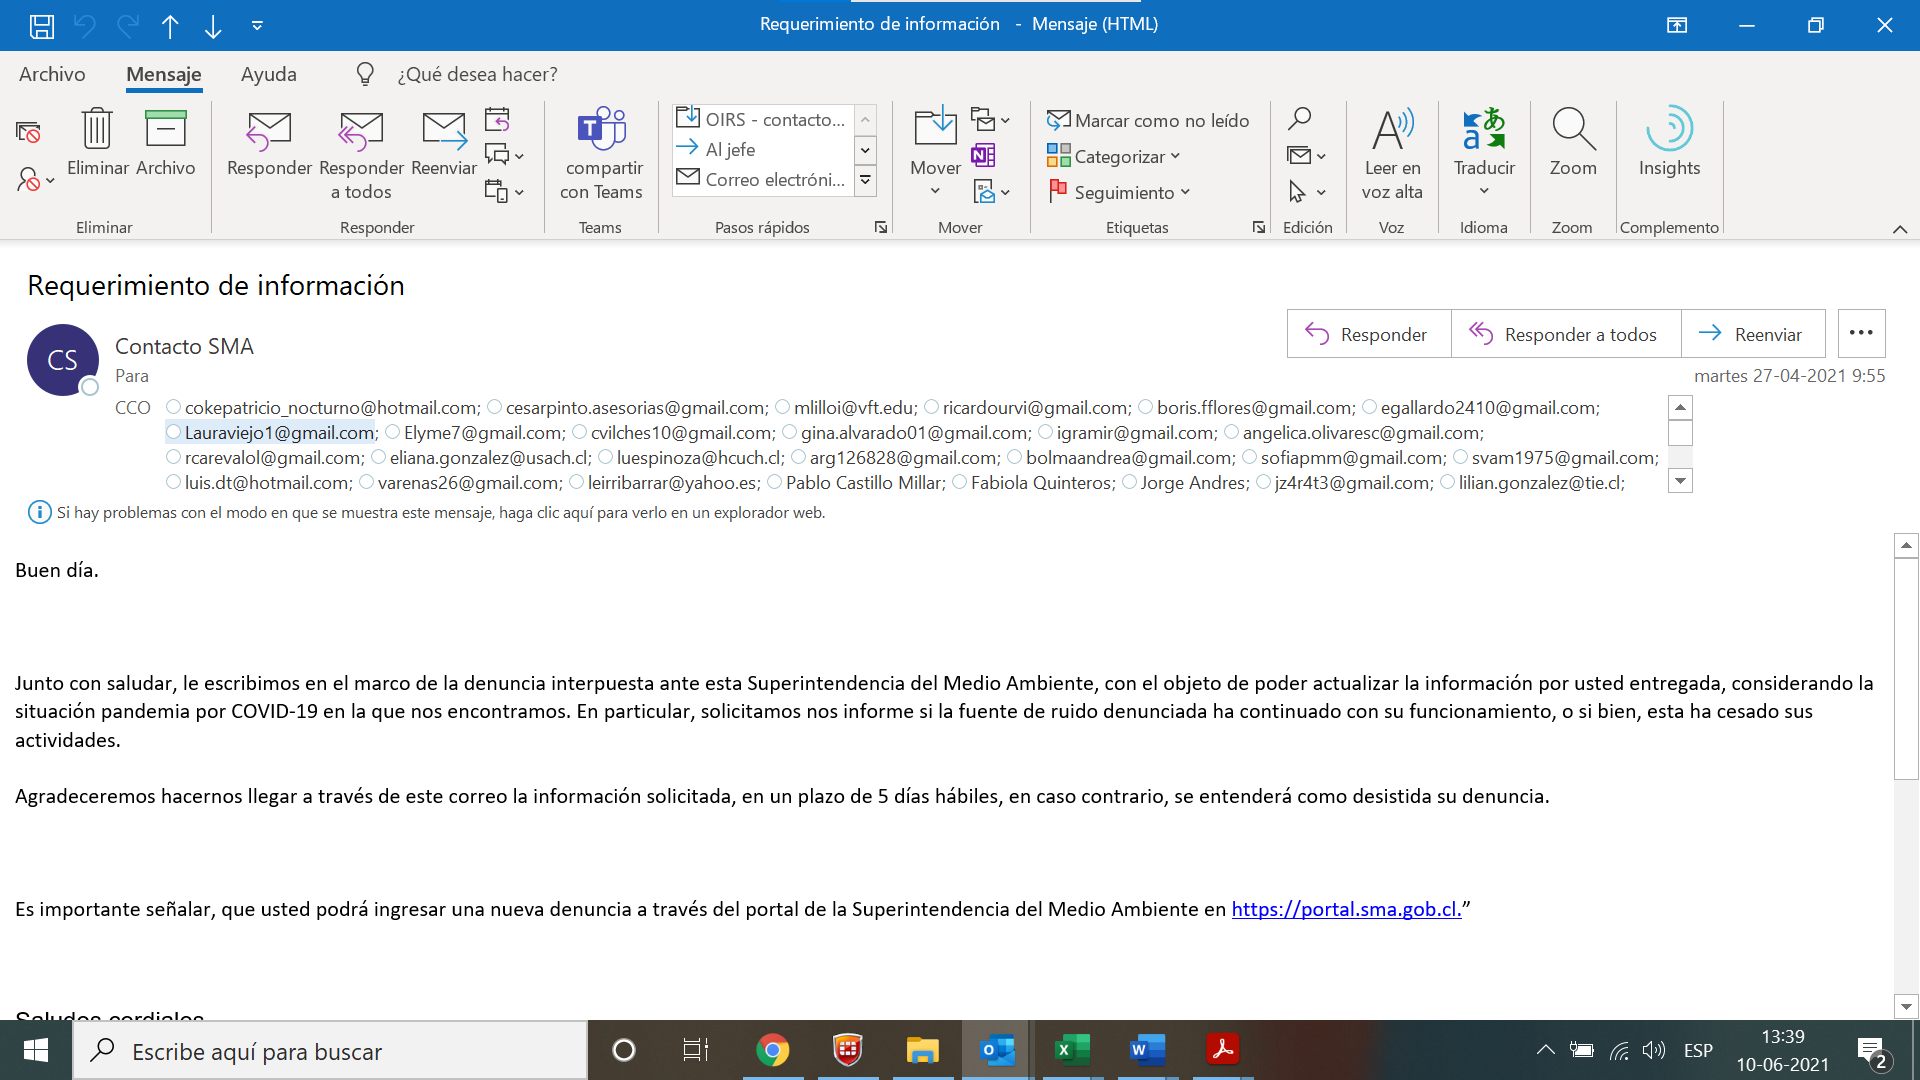Screen dimensions: 1920x1080
Task: Expand the Mover dropdown arrow
Action: coord(935,191)
